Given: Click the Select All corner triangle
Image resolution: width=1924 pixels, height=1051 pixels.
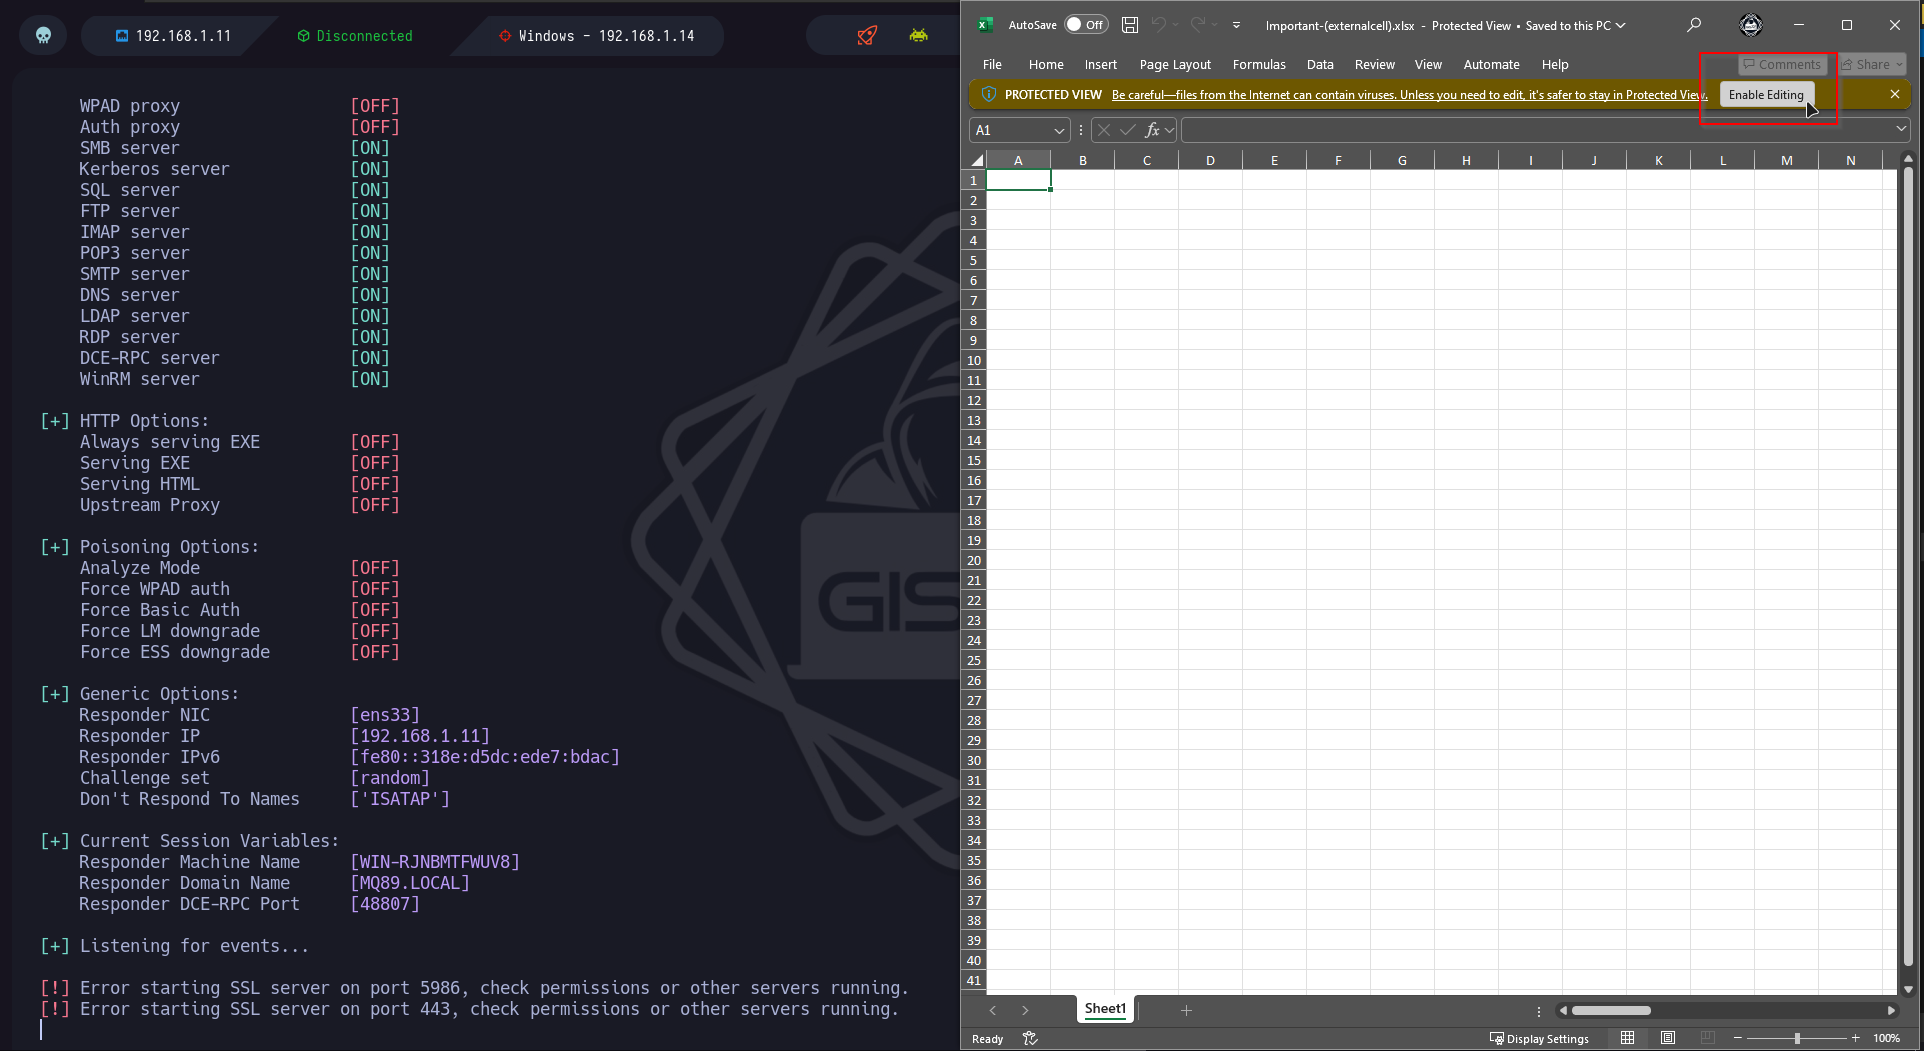Looking at the screenshot, I should click(x=977, y=160).
